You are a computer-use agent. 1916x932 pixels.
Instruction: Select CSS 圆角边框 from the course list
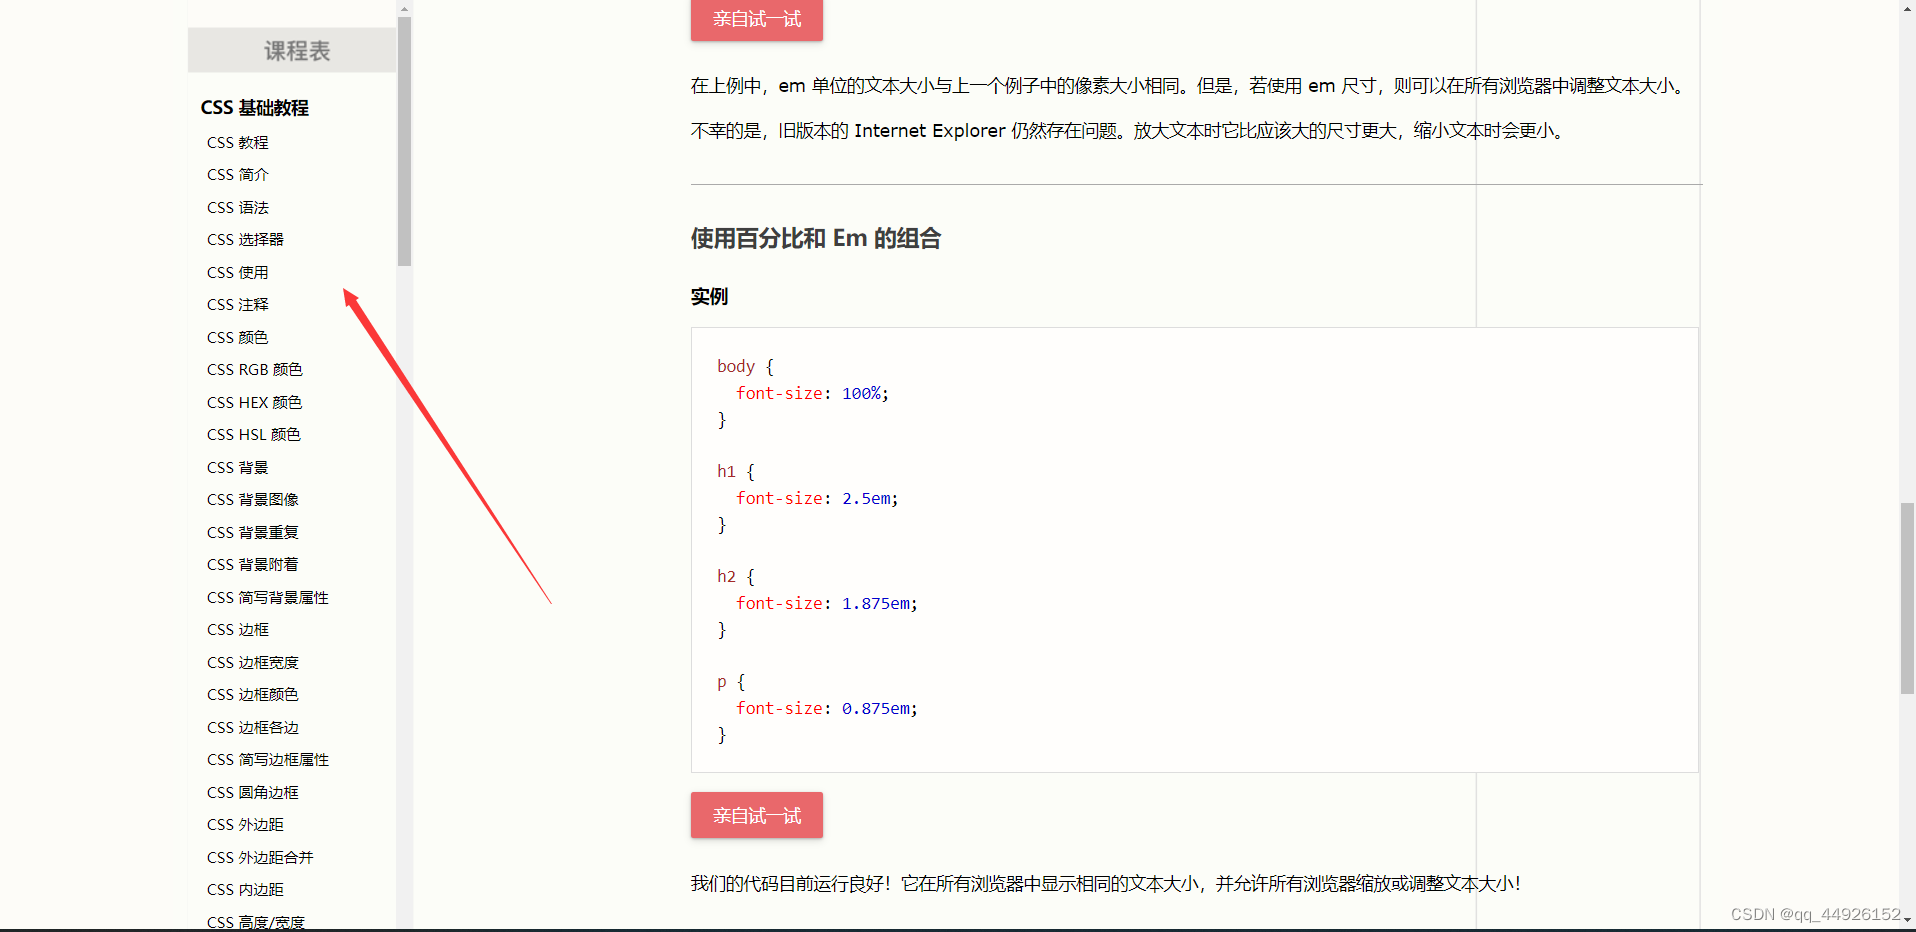(252, 791)
